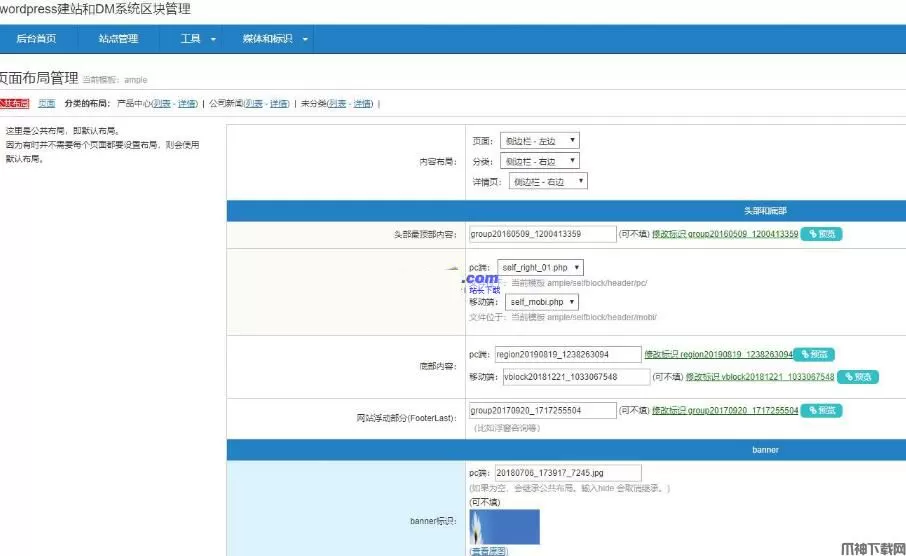Click the banner image thumbnail

coord(504,527)
